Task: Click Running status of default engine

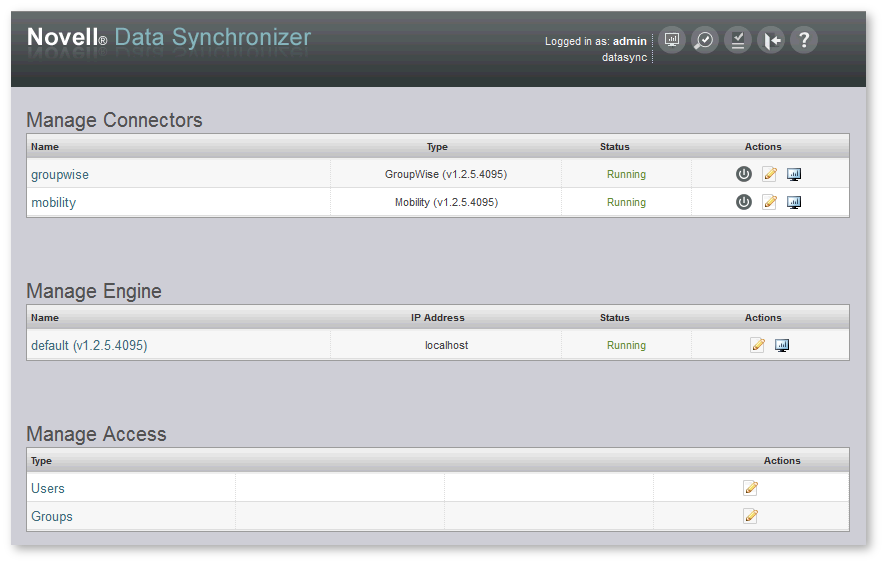Action: 626,345
